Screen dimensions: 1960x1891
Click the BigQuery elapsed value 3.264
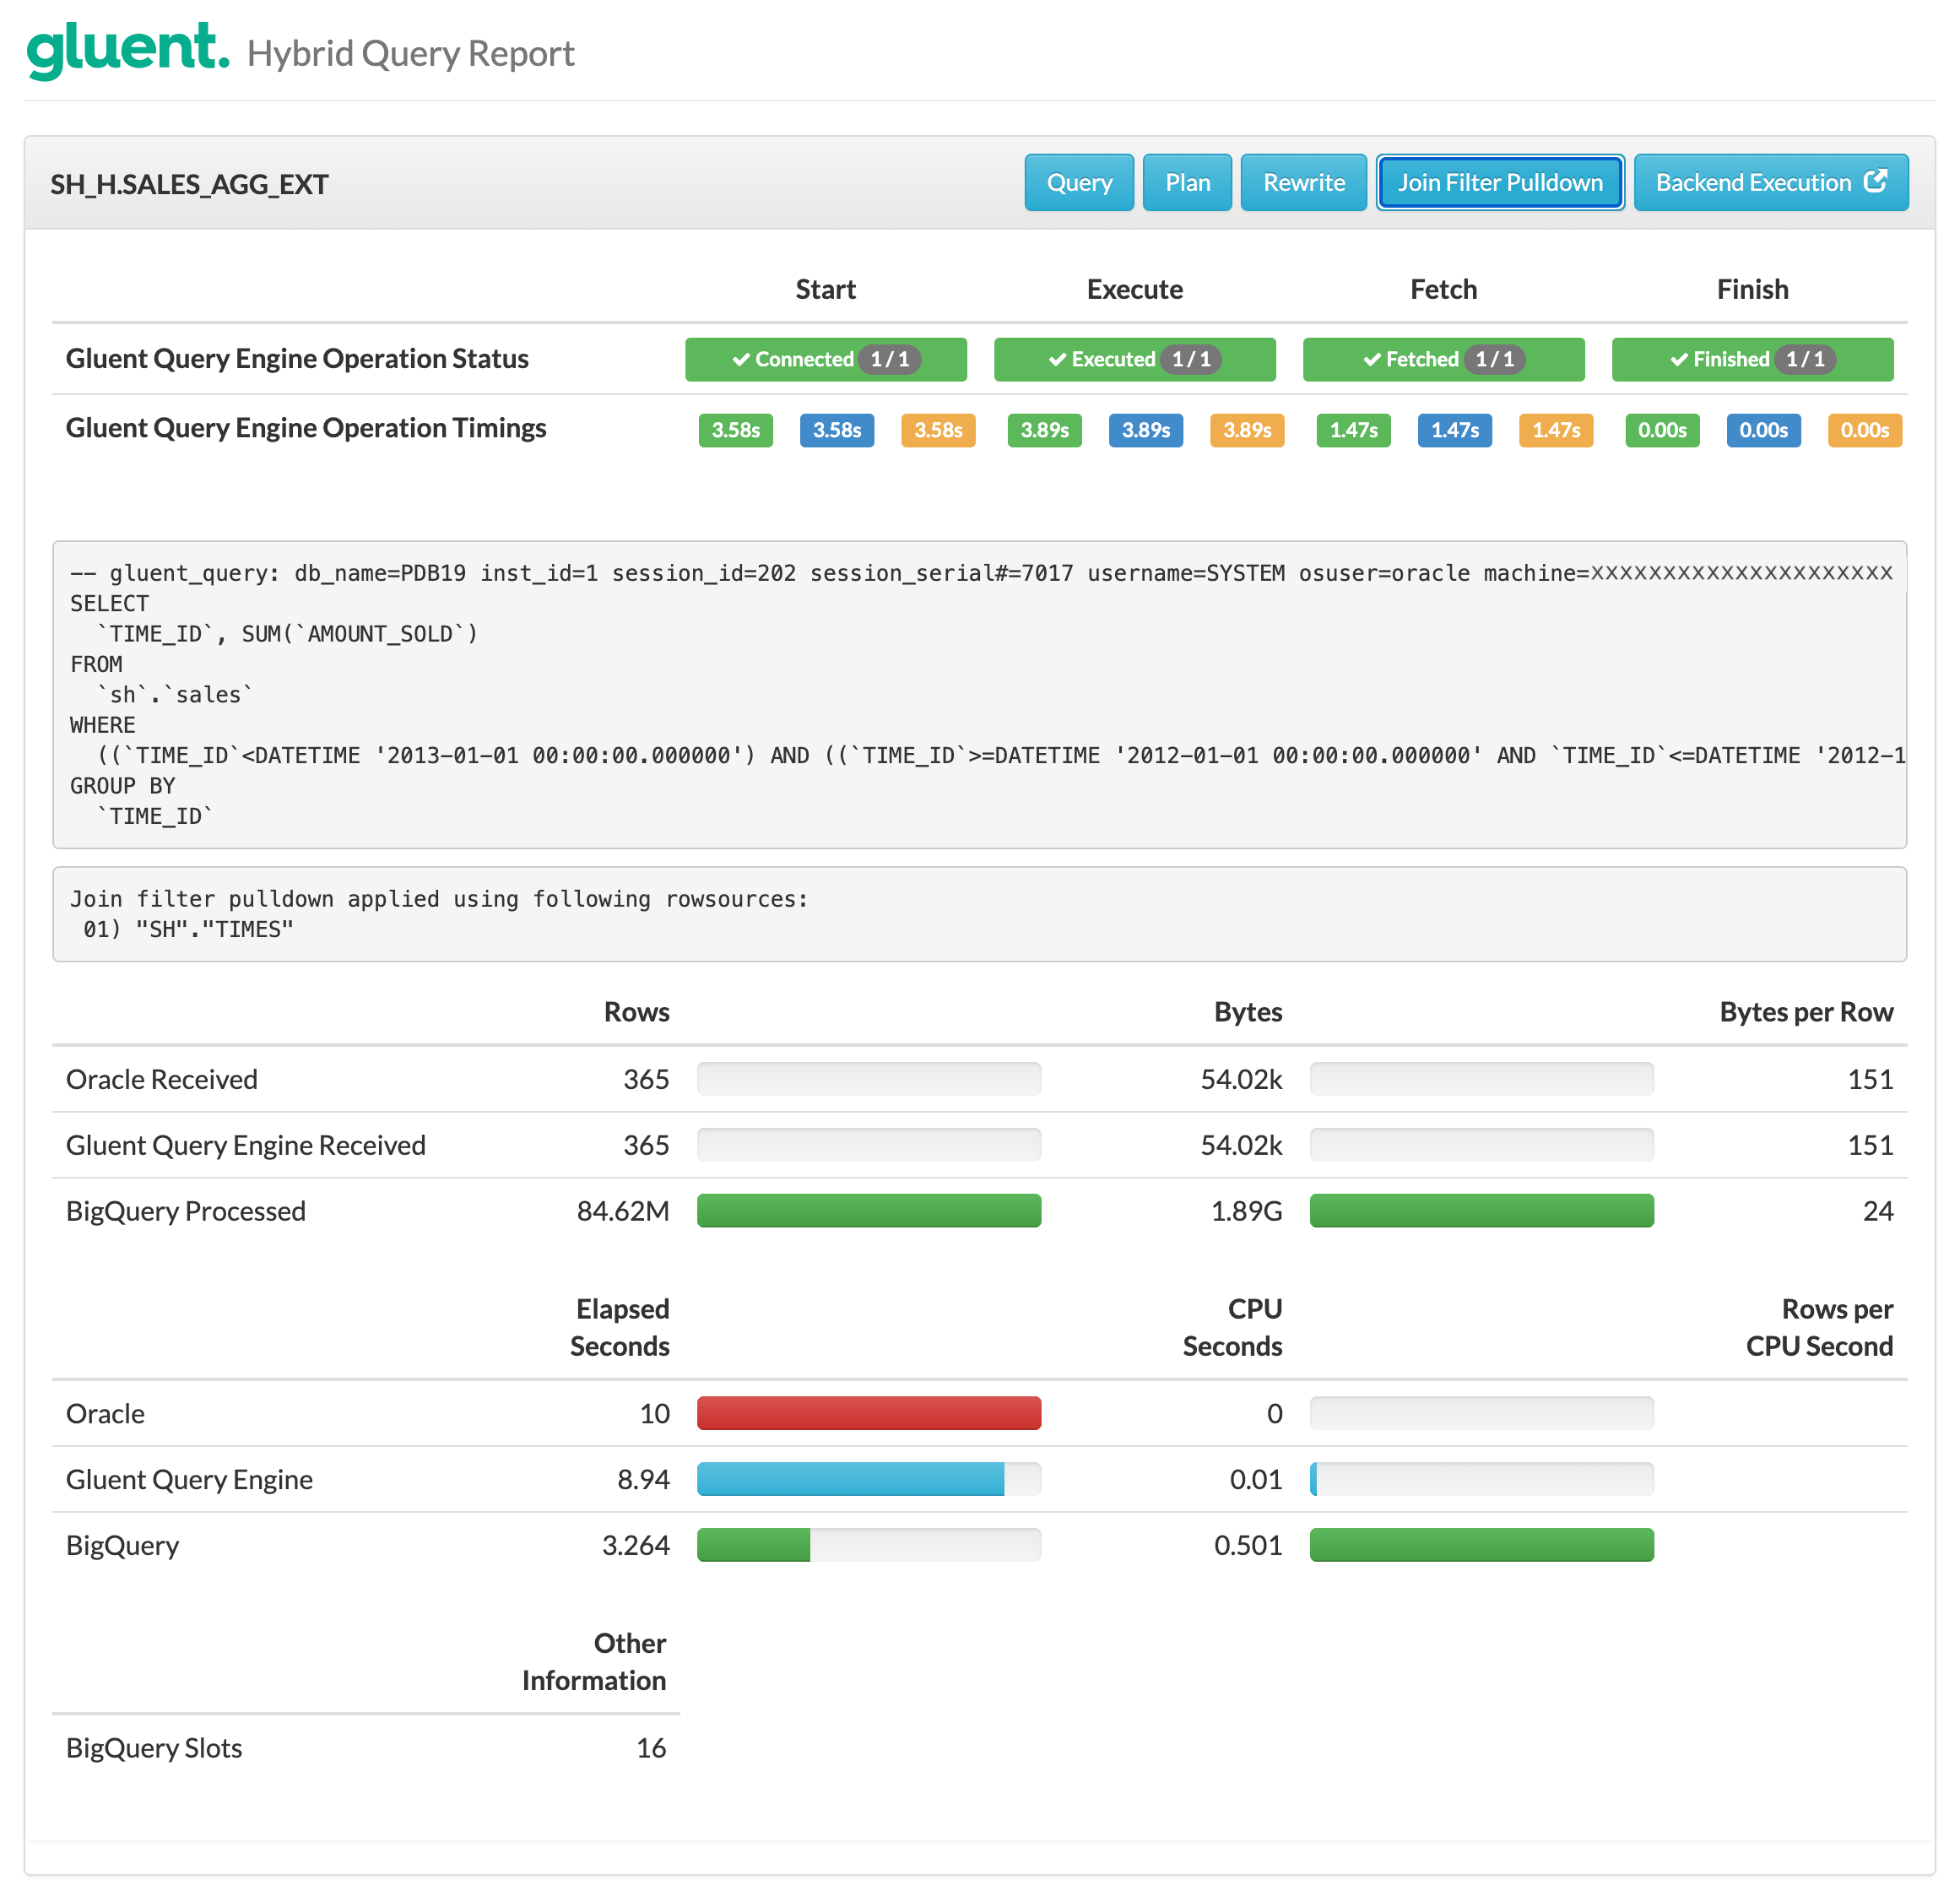(635, 1545)
